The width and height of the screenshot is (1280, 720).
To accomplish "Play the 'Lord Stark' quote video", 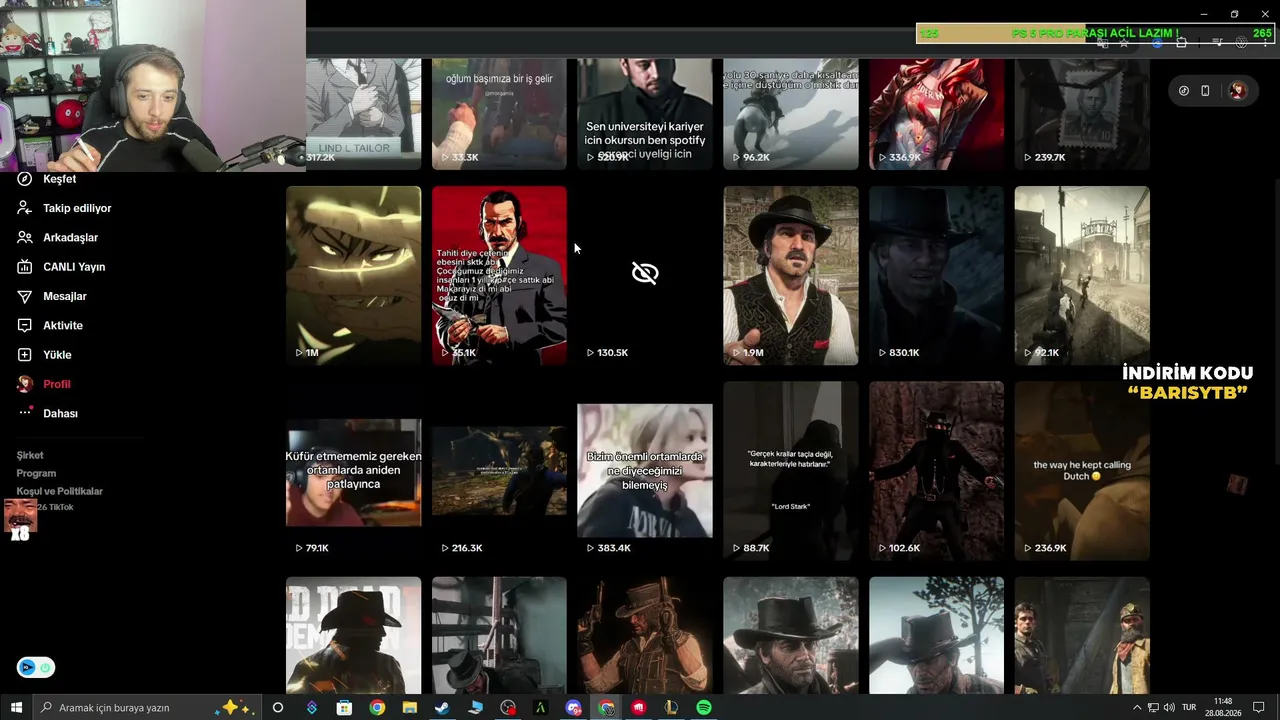I will click(x=791, y=471).
